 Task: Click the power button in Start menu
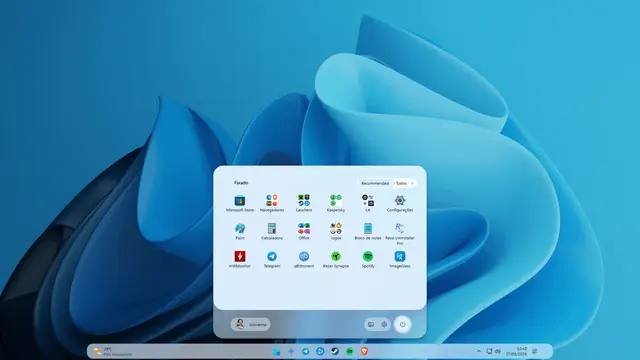click(402, 324)
